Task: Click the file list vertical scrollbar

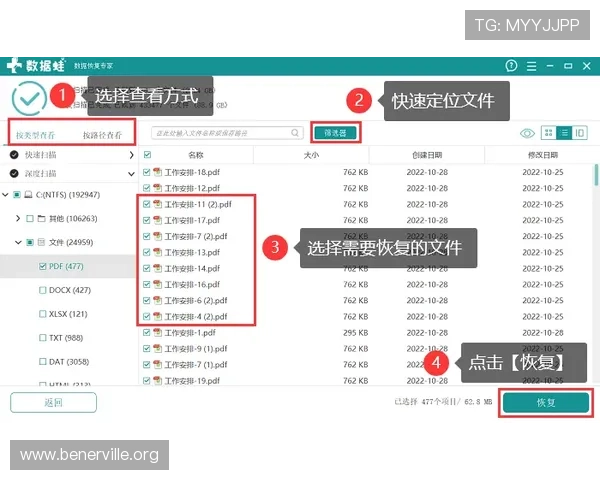Action: click(596, 175)
